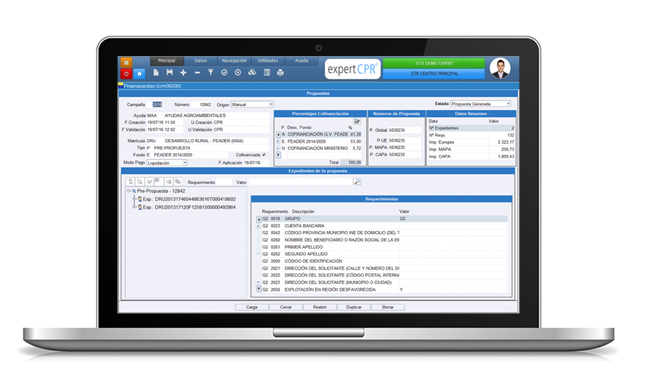The height and width of the screenshot is (388, 650).
Task: Select the GRUPO requirement row
Action: pyautogui.click(x=382, y=218)
